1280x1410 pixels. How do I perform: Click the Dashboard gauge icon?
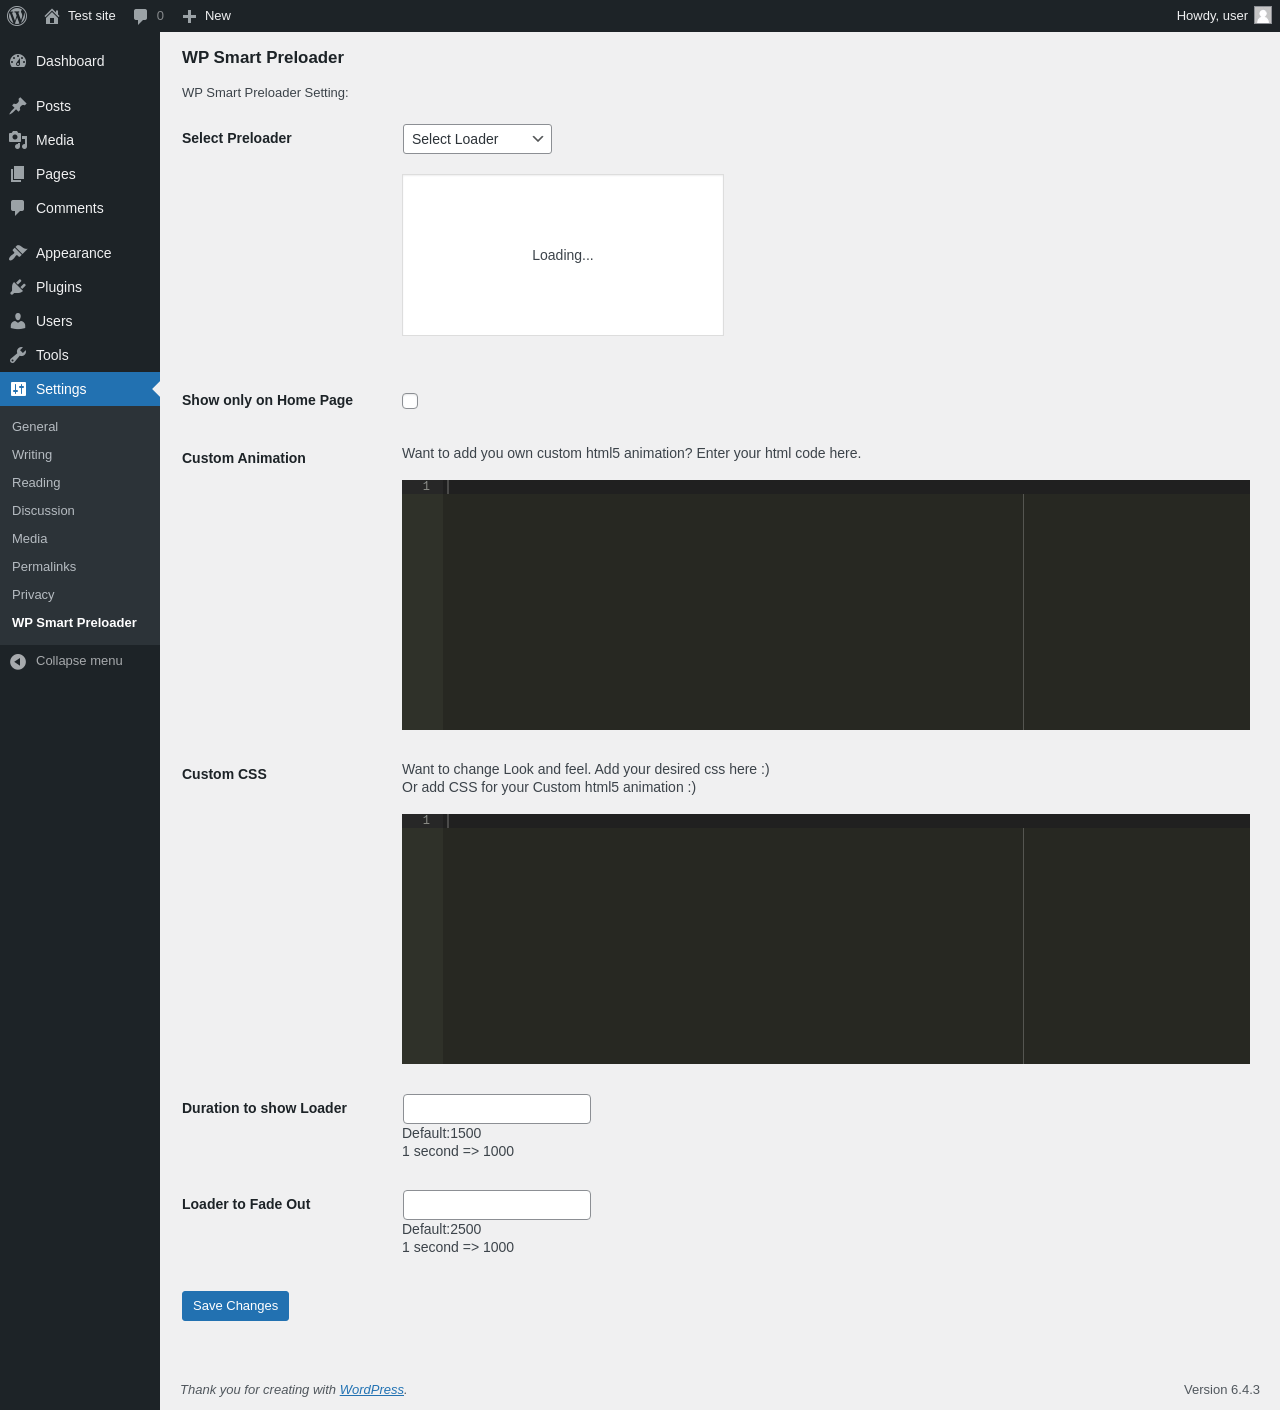(x=18, y=61)
